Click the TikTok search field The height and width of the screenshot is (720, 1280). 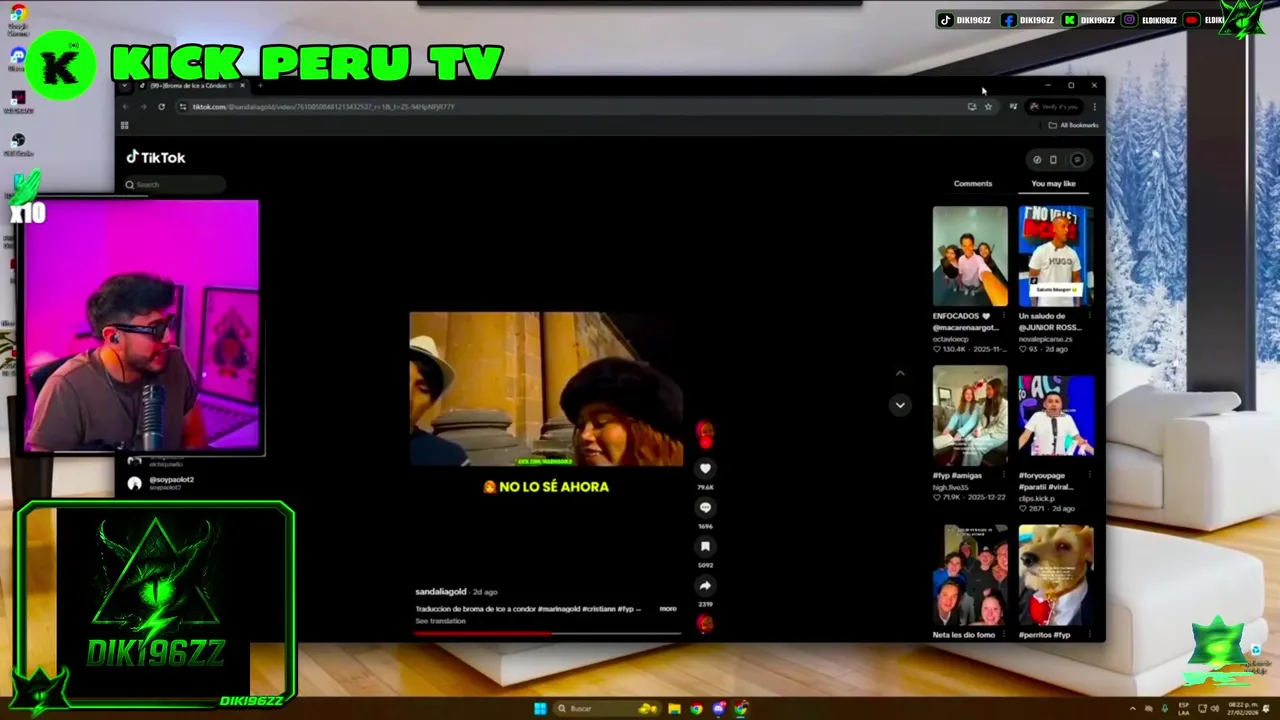click(175, 184)
